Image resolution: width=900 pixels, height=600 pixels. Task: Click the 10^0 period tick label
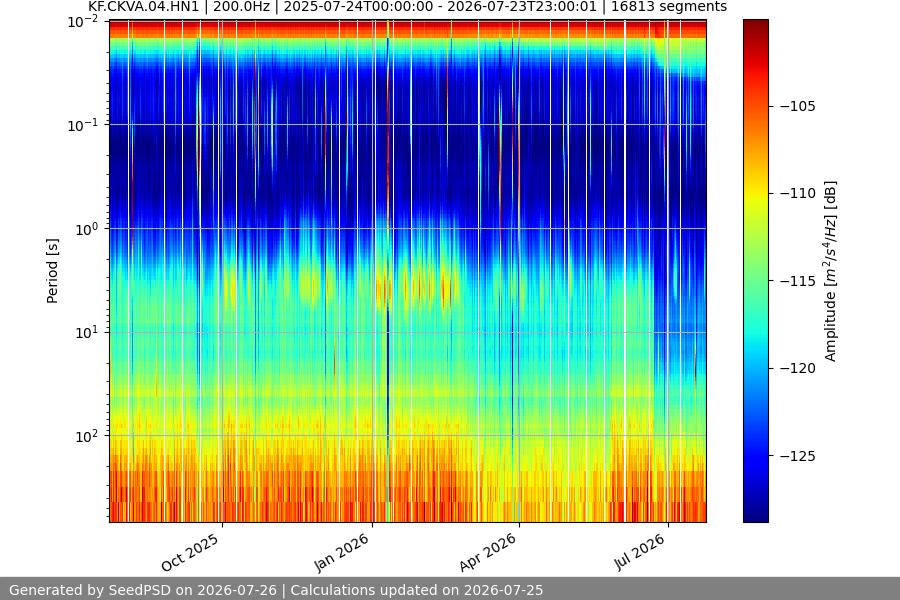point(86,229)
